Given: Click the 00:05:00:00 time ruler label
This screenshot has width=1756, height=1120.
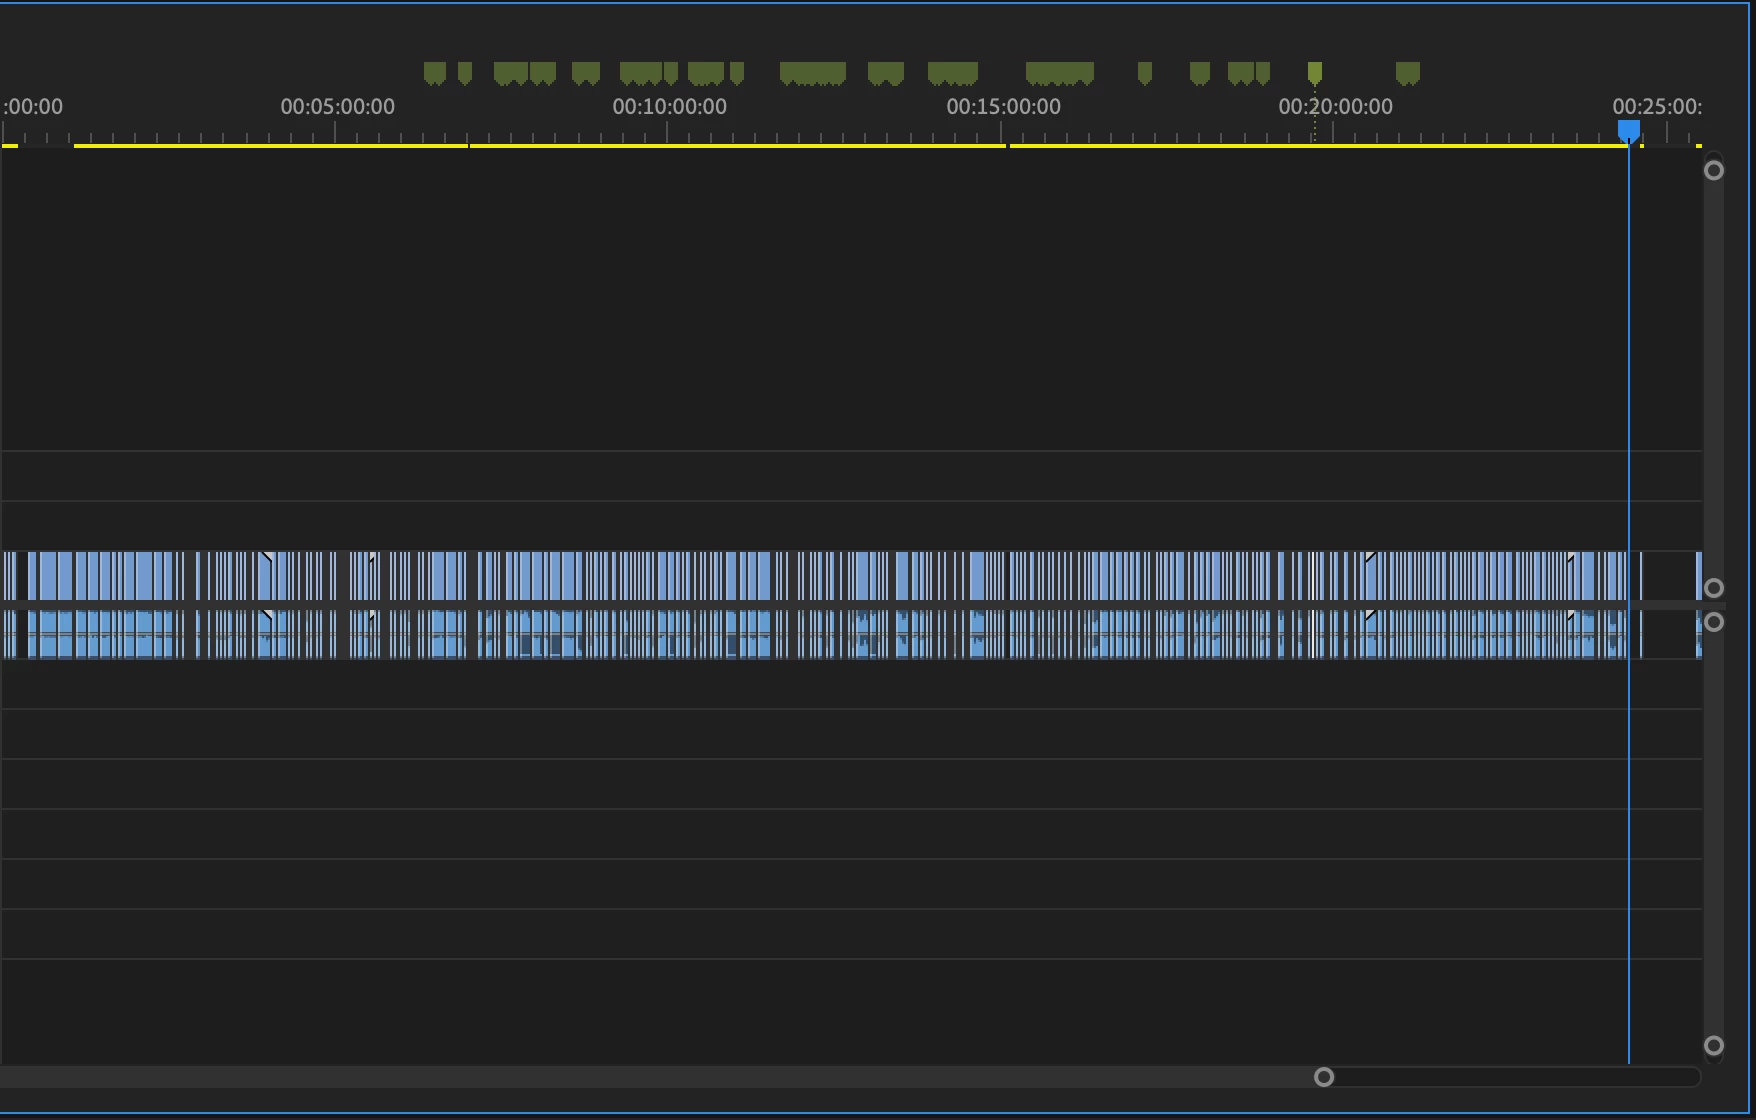Looking at the screenshot, I should coord(337,106).
